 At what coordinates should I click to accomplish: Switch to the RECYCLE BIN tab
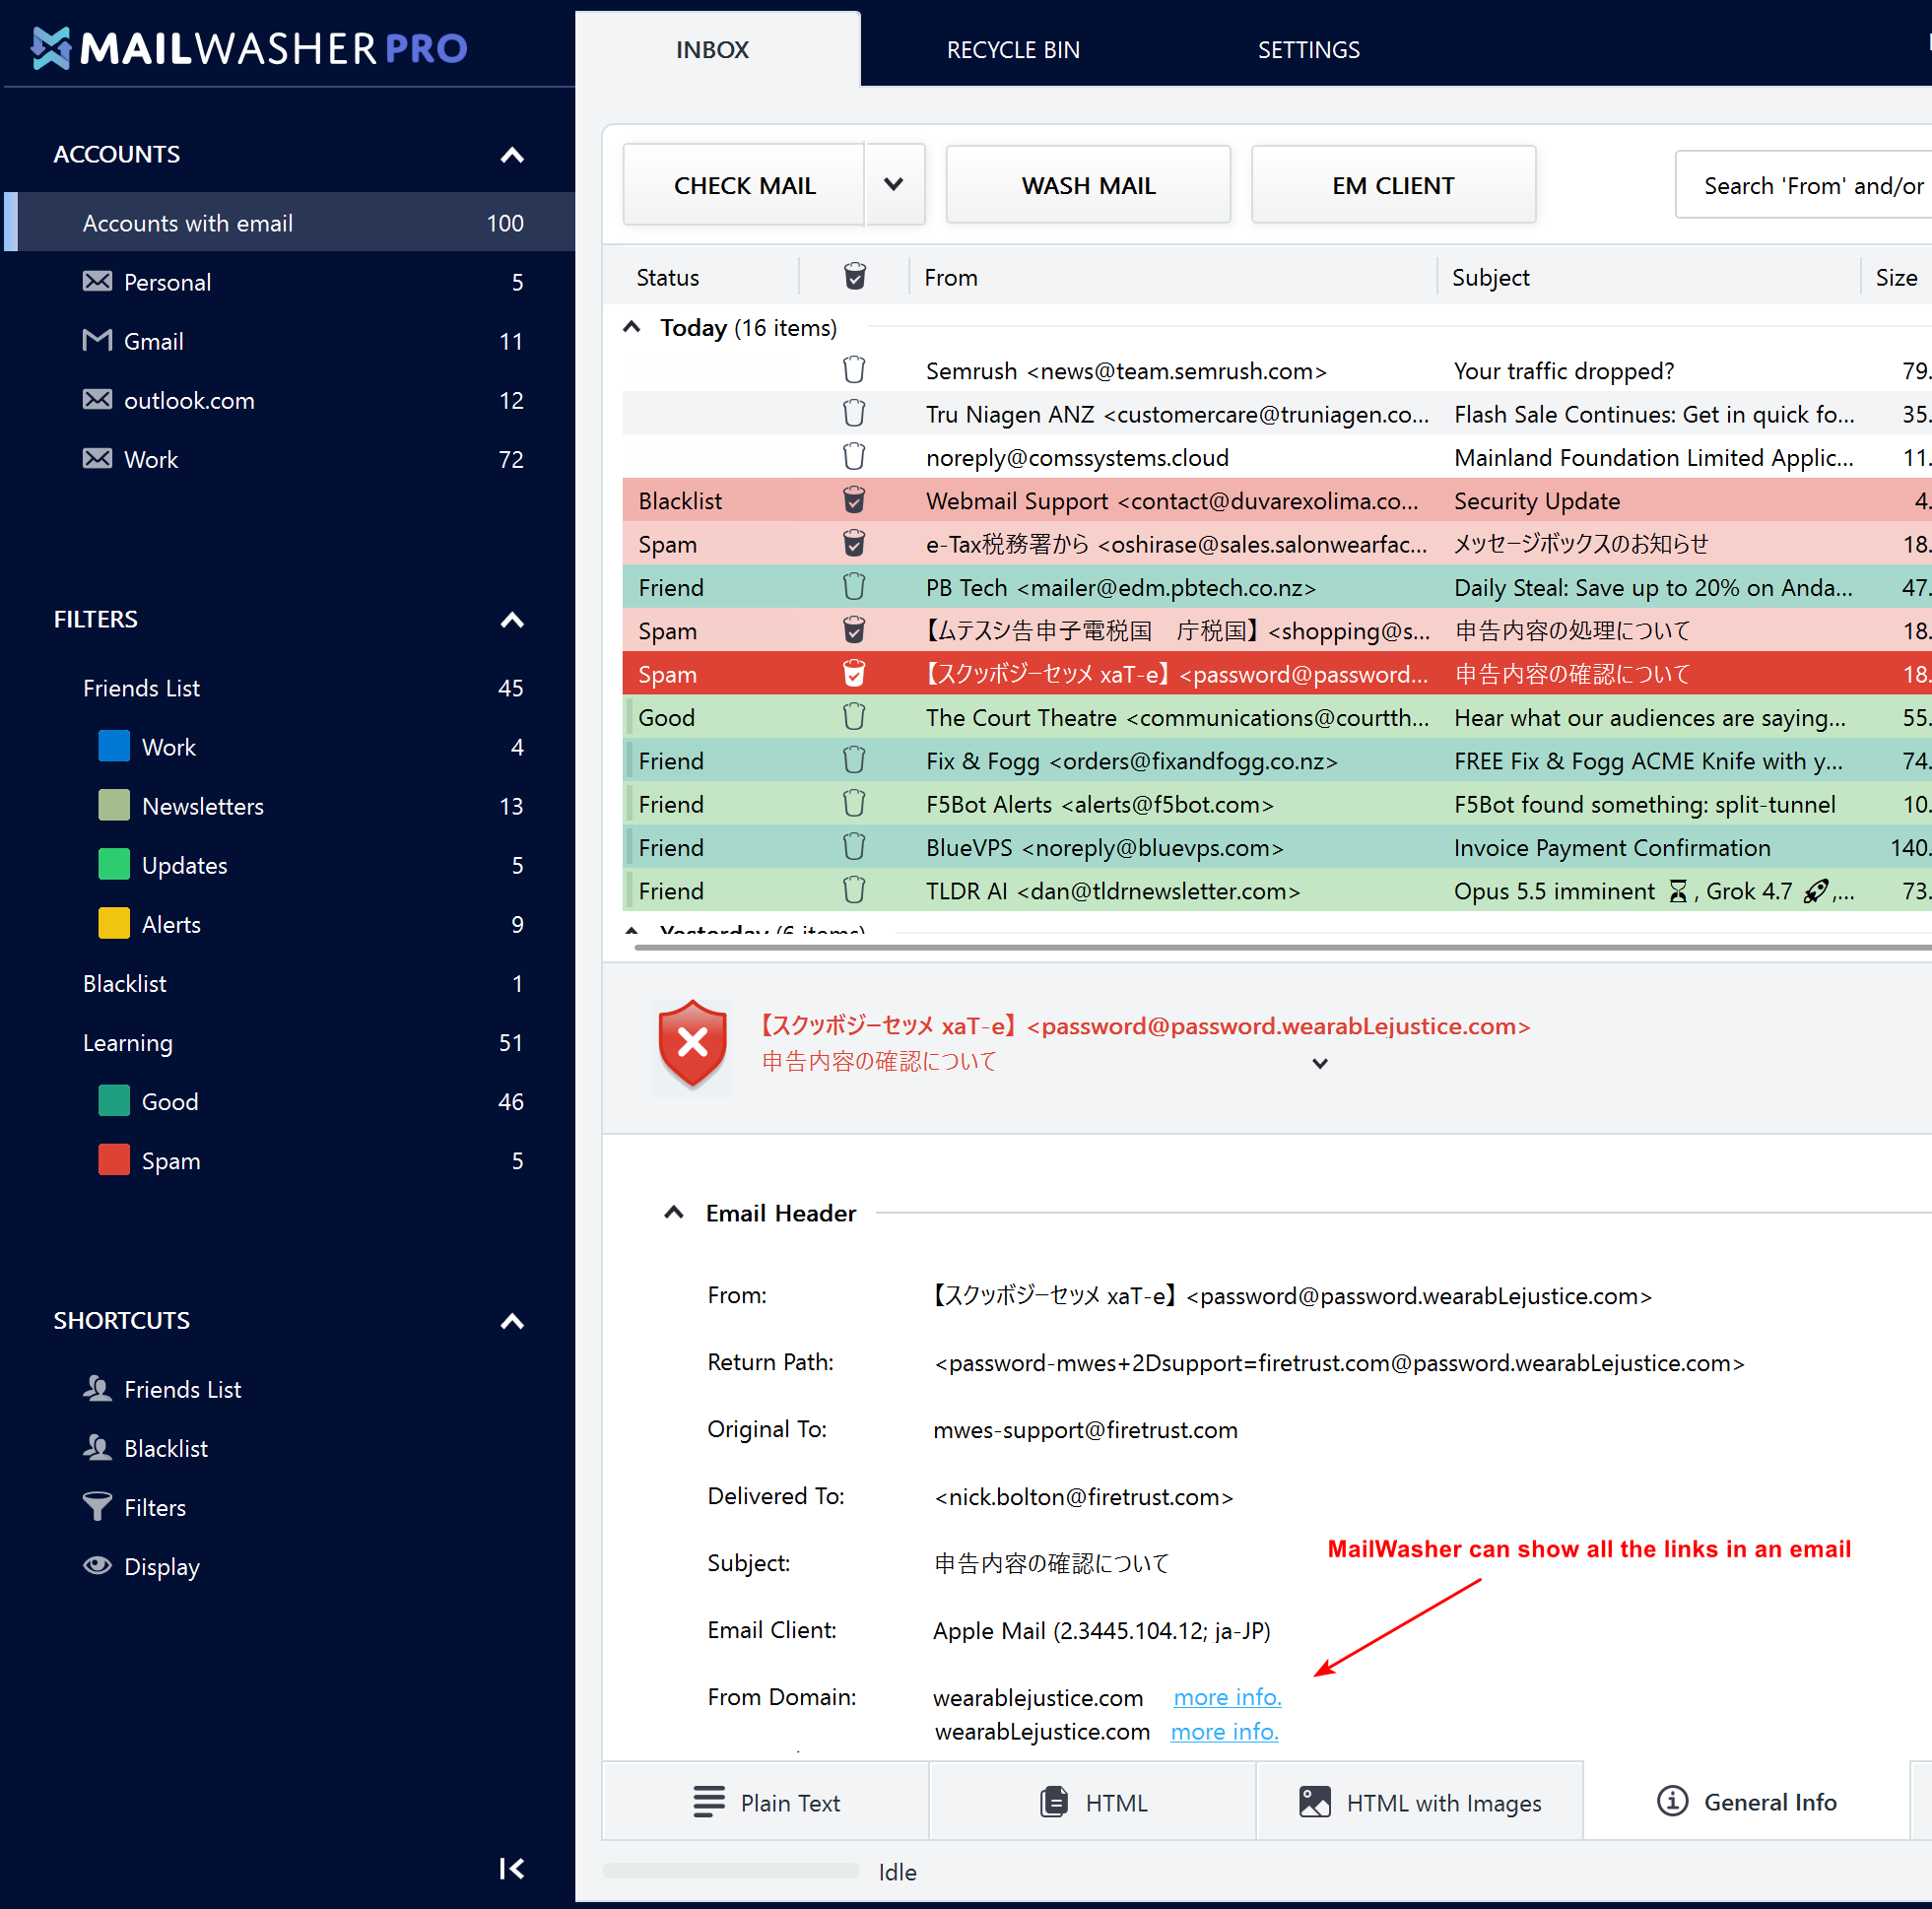(x=1013, y=49)
